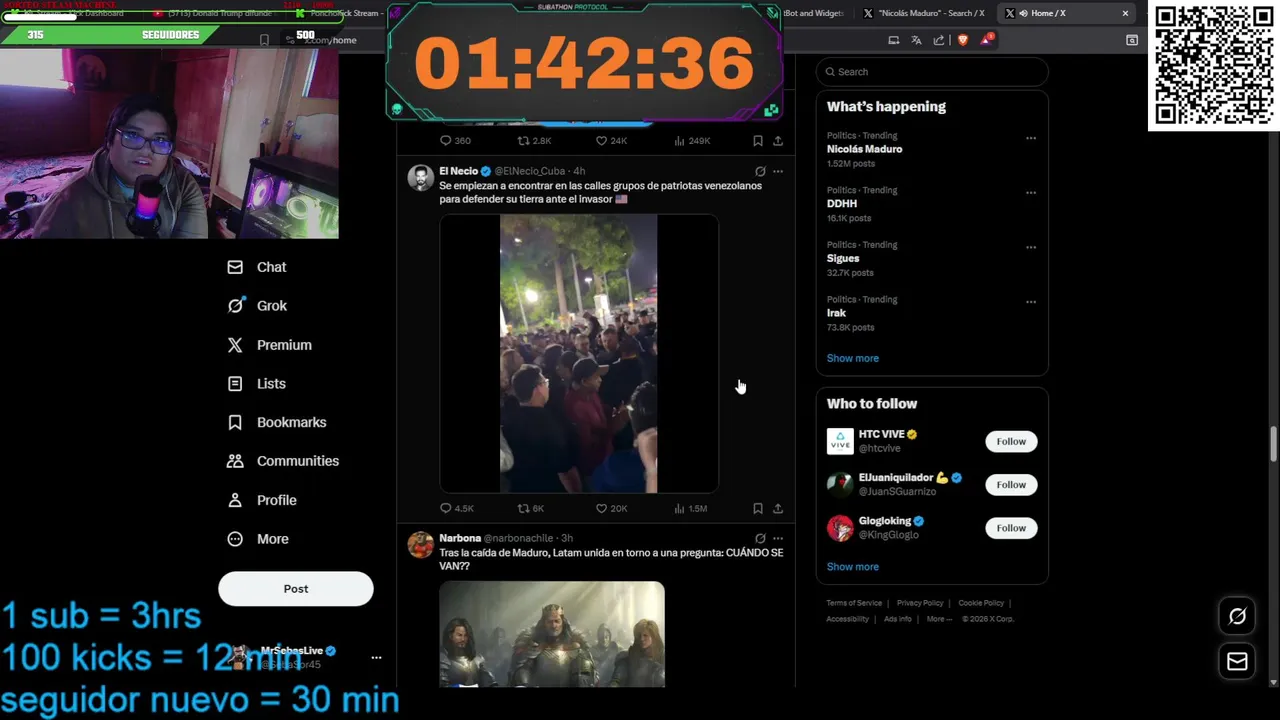Open Brave Rewards triangle icon
The image size is (1280, 720).
pos(985,40)
